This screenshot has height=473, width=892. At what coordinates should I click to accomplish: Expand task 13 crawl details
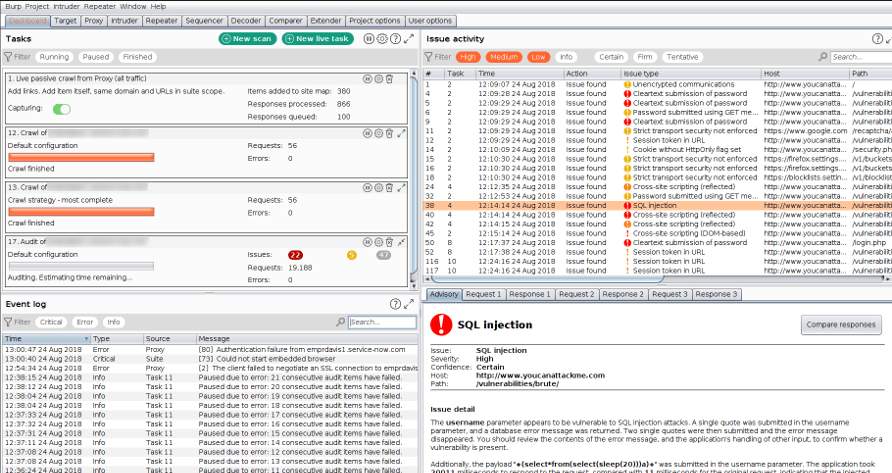(x=402, y=187)
